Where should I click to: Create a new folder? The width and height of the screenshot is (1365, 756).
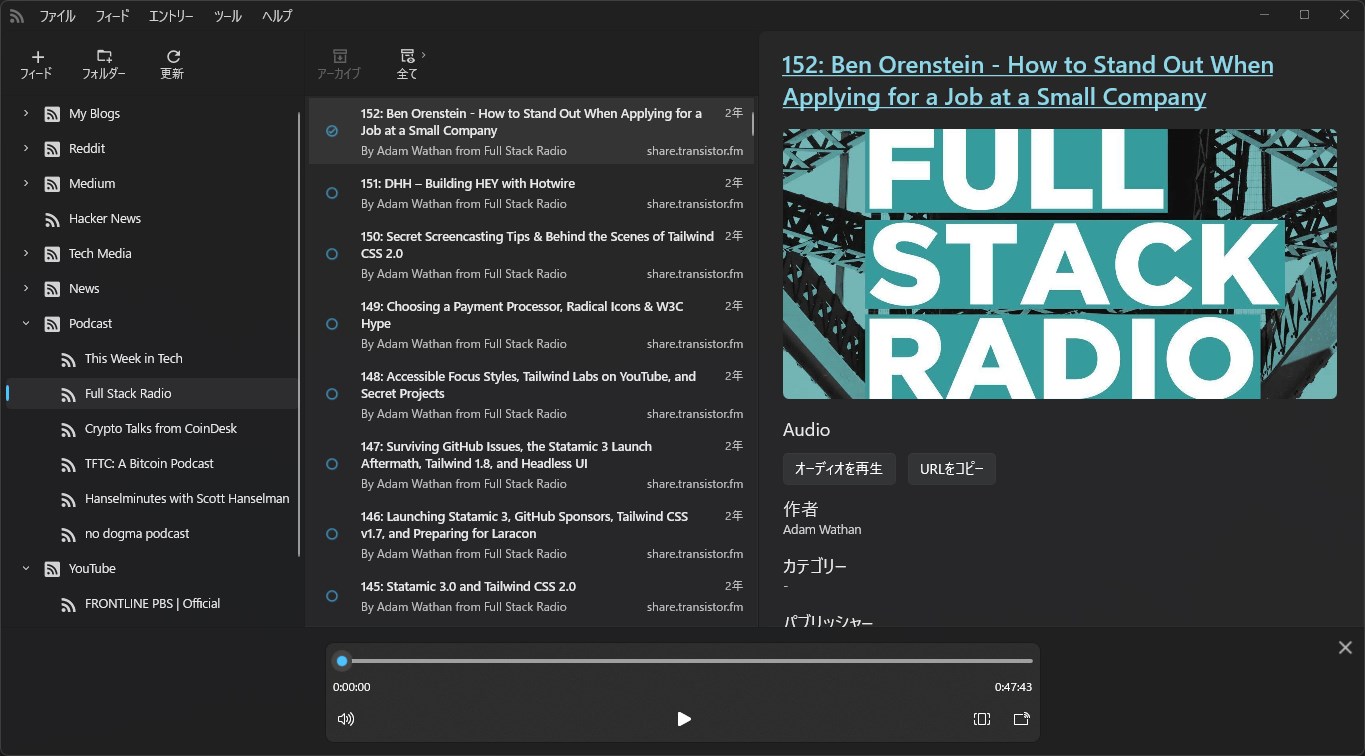pyautogui.click(x=106, y=63)
